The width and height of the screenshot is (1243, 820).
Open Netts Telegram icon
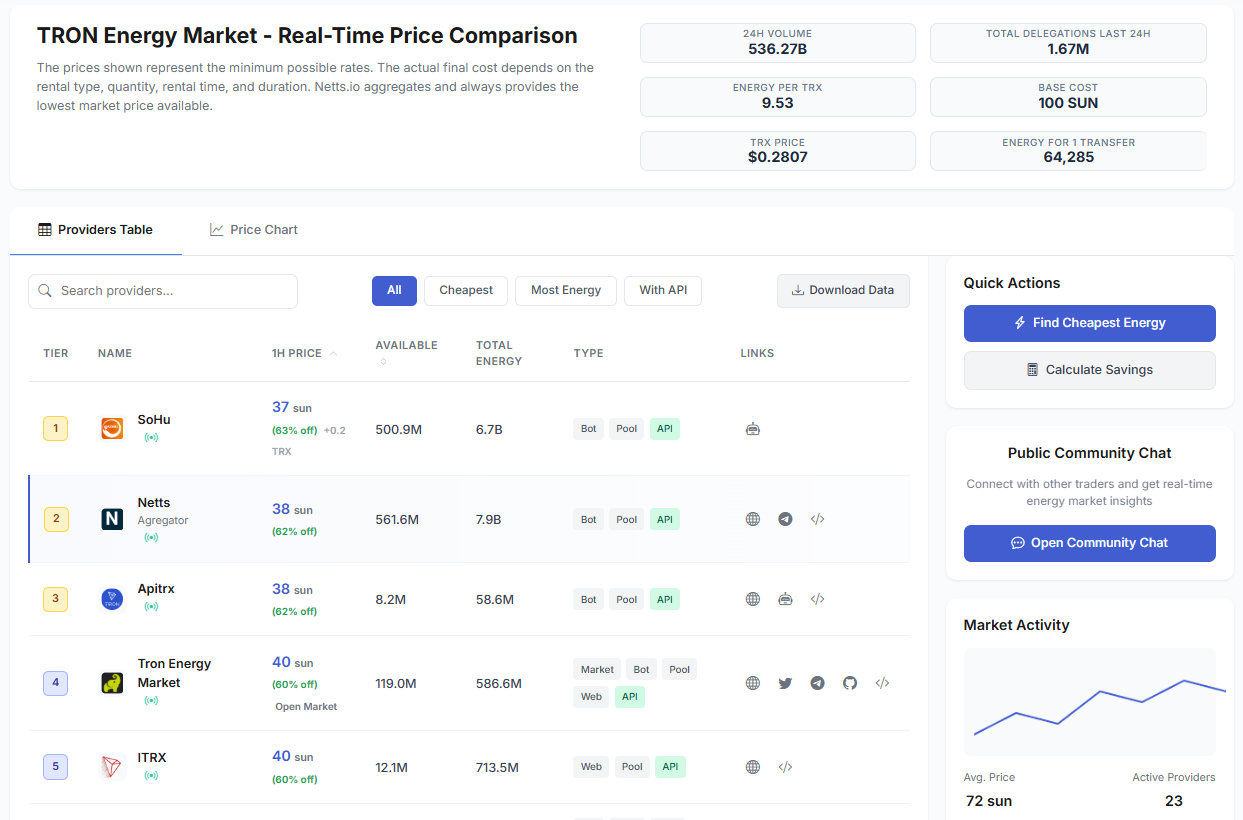785,519
